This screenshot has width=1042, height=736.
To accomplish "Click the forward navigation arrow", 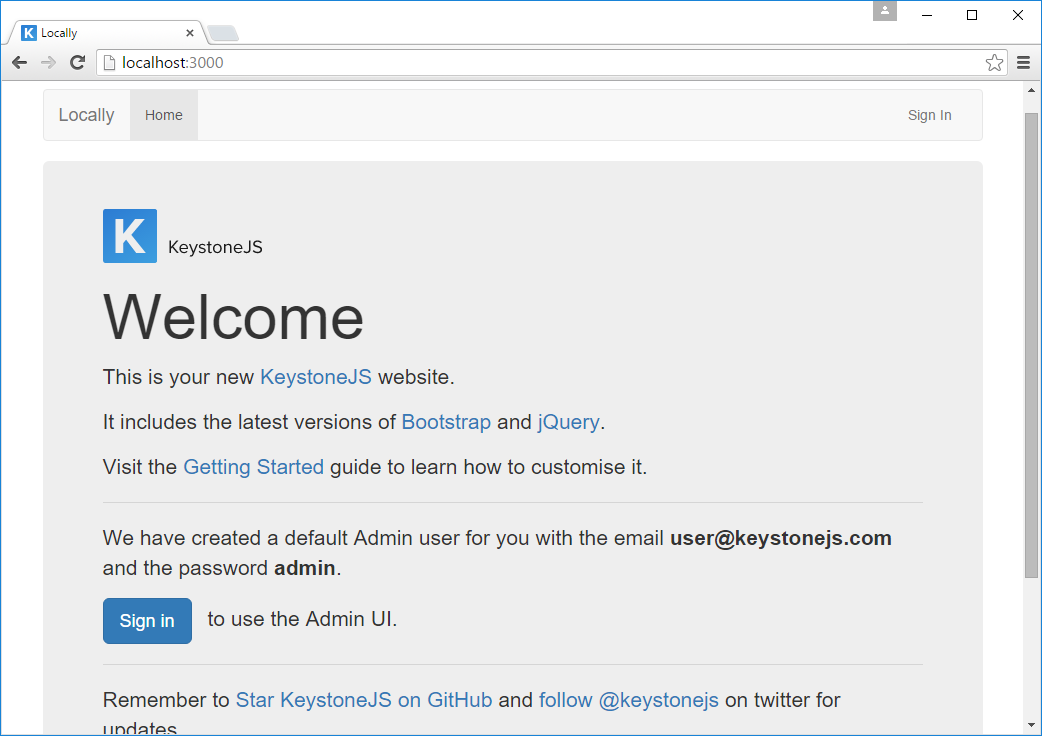I will 47,62.
